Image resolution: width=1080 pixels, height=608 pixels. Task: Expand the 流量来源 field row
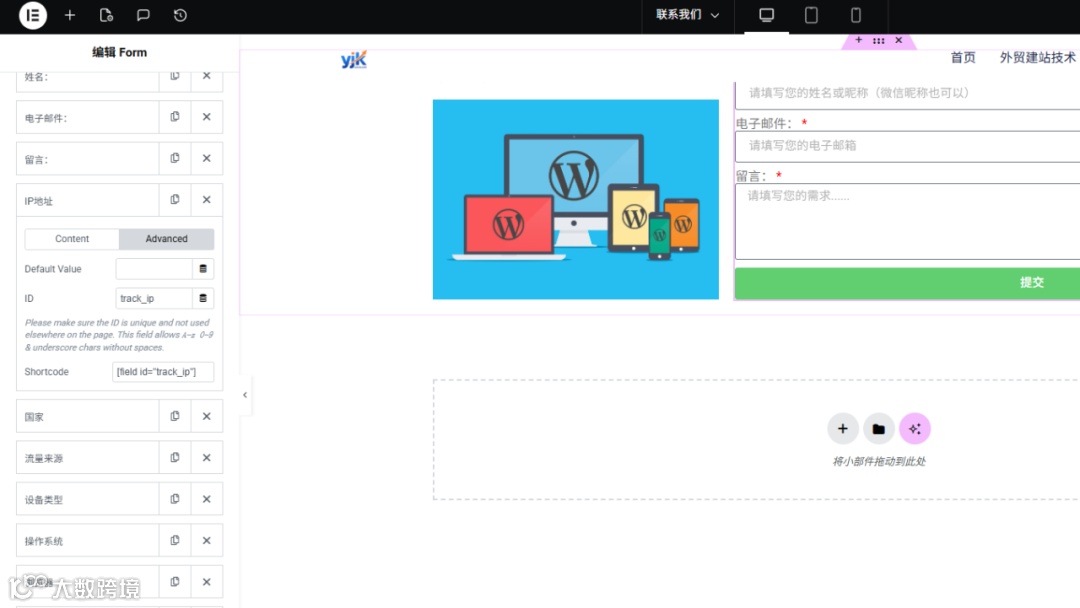(87, 458)
